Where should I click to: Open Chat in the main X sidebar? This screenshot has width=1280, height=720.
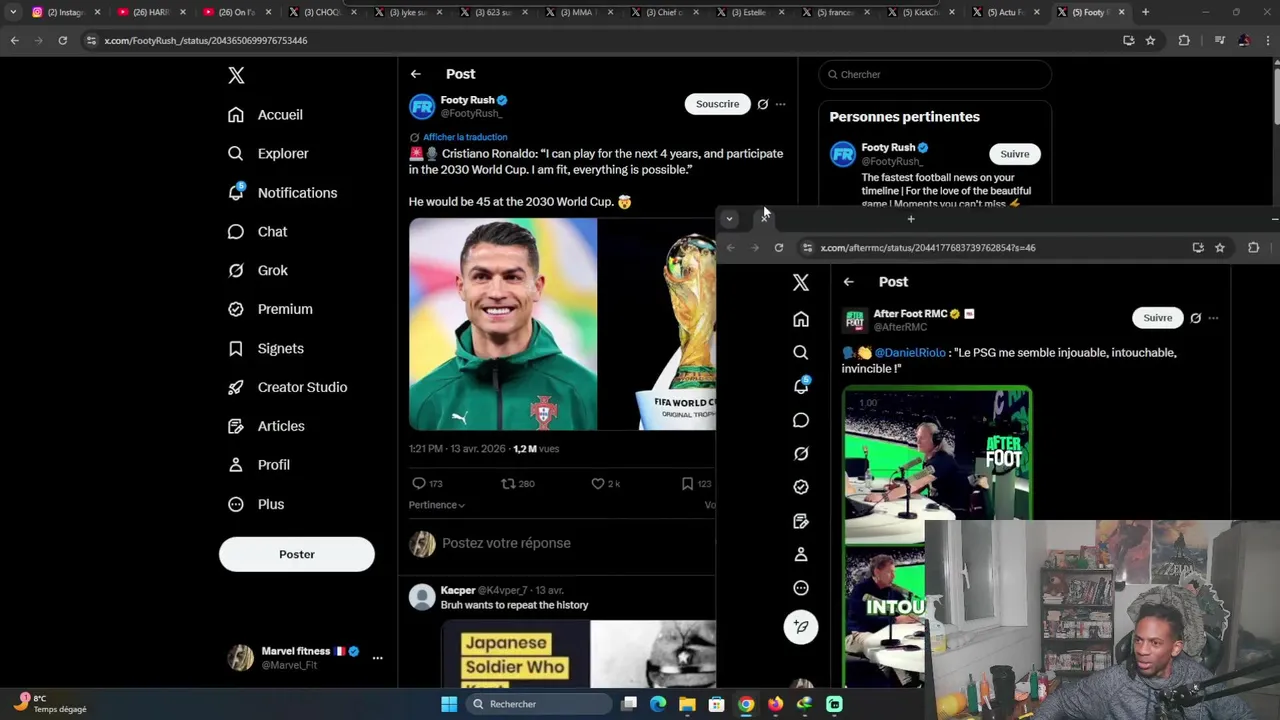click(x=257, y=232)
